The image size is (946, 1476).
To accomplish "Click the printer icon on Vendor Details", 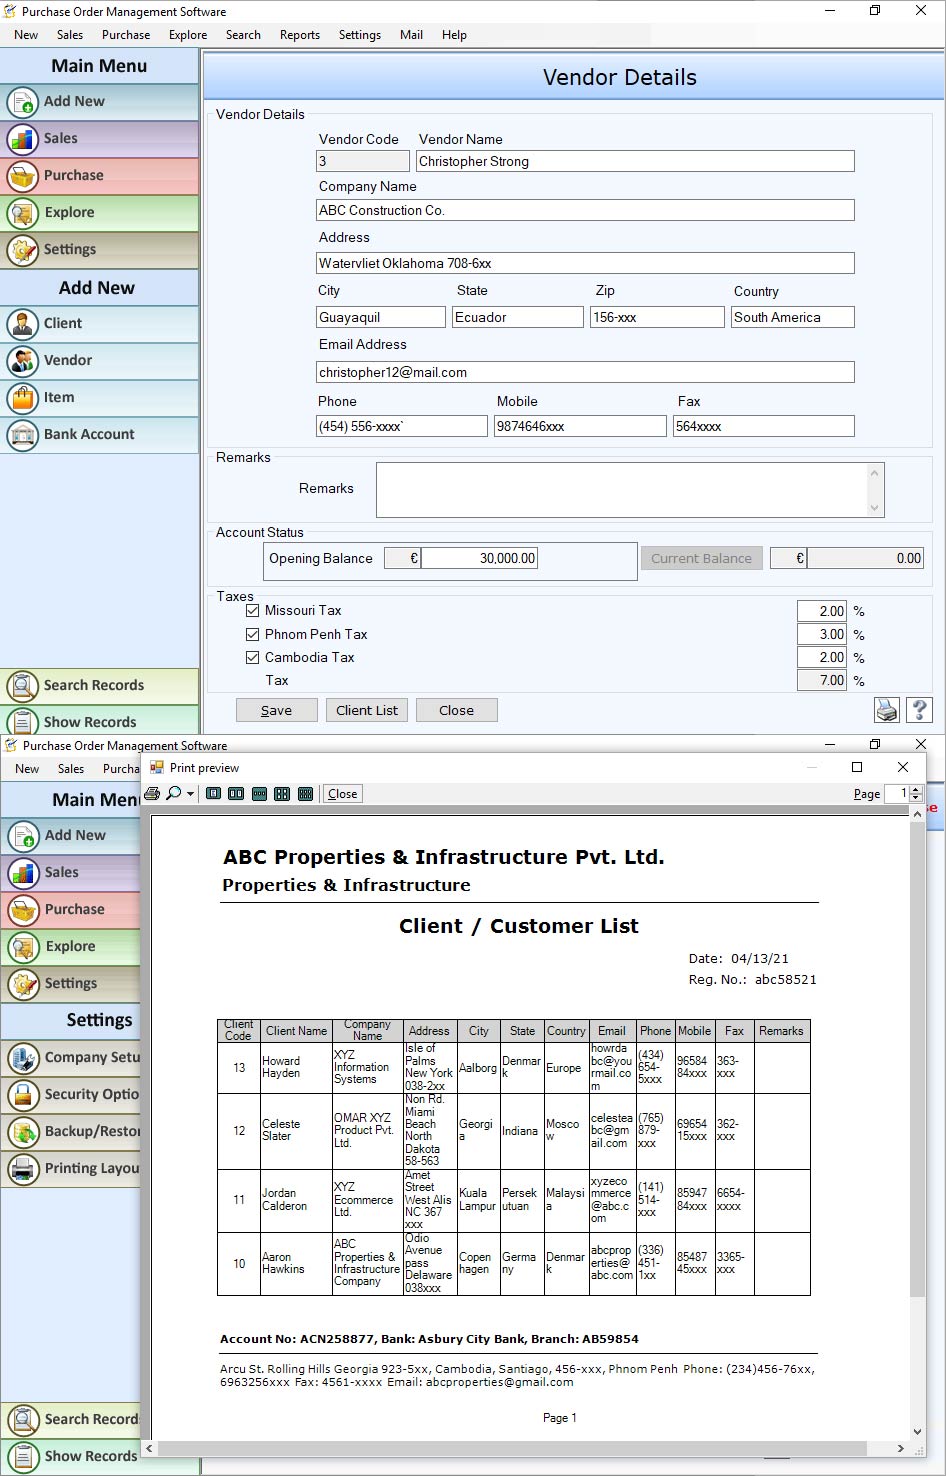I will (886, 710).
